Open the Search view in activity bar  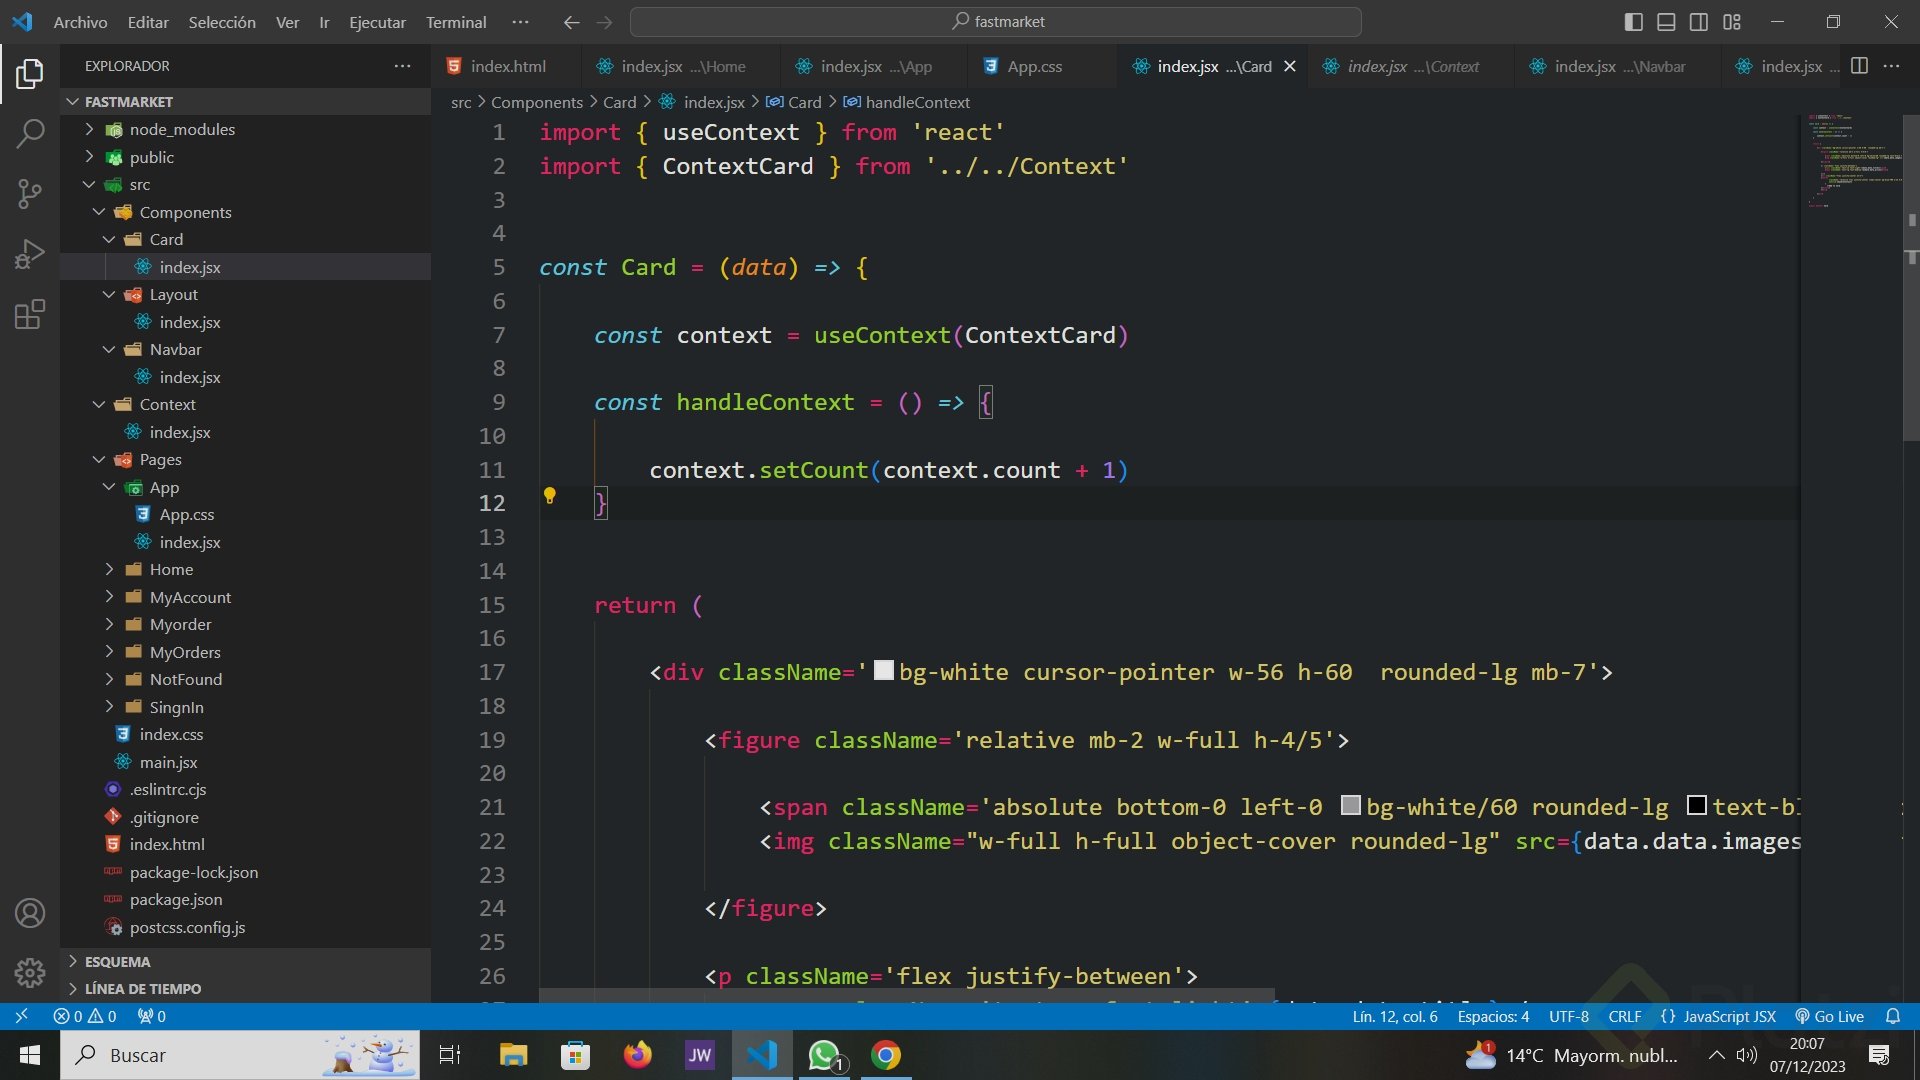click(30, 133)
